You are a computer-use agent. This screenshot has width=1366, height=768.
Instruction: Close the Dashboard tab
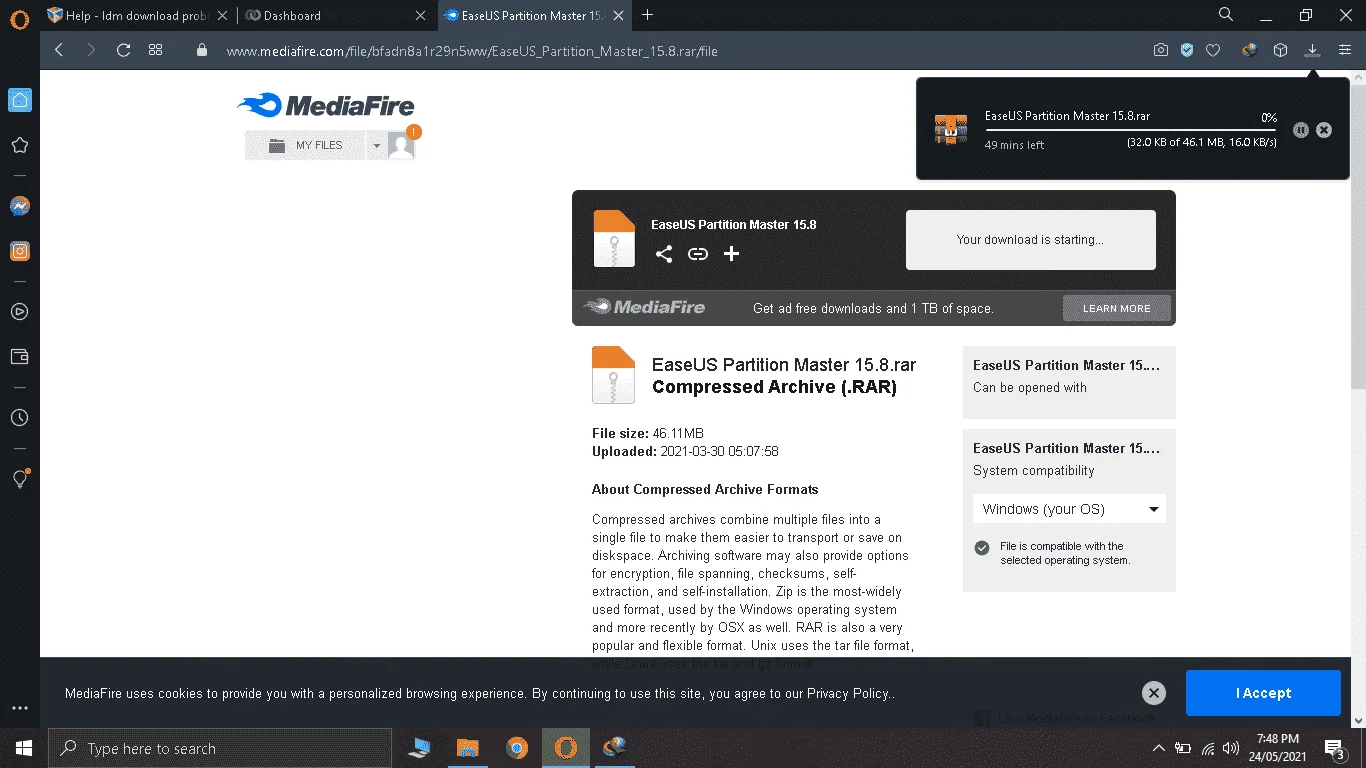(420, 15)
